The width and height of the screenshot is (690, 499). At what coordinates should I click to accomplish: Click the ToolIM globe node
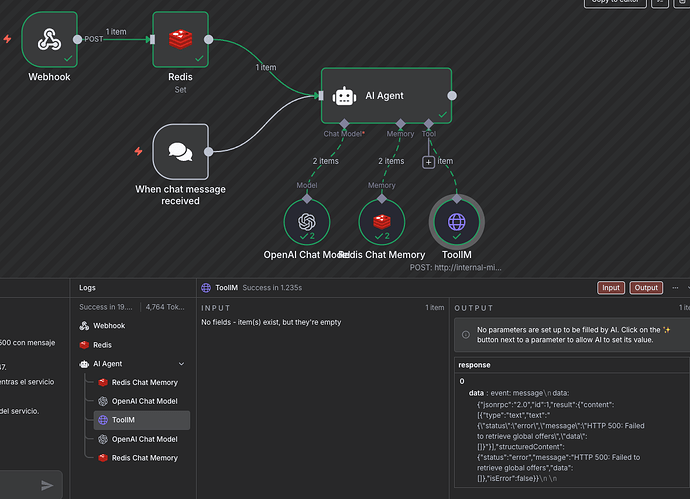[456, 221]
